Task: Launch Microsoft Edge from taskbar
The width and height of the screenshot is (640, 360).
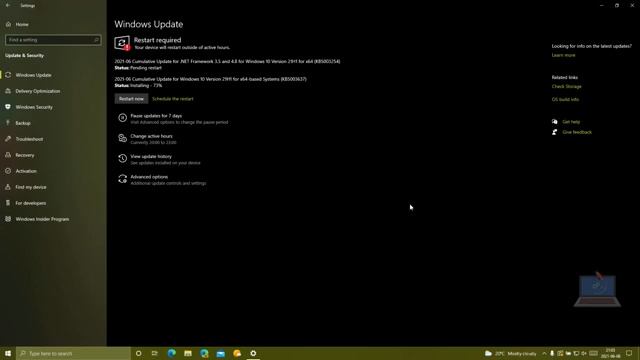Action: [171, 353]
